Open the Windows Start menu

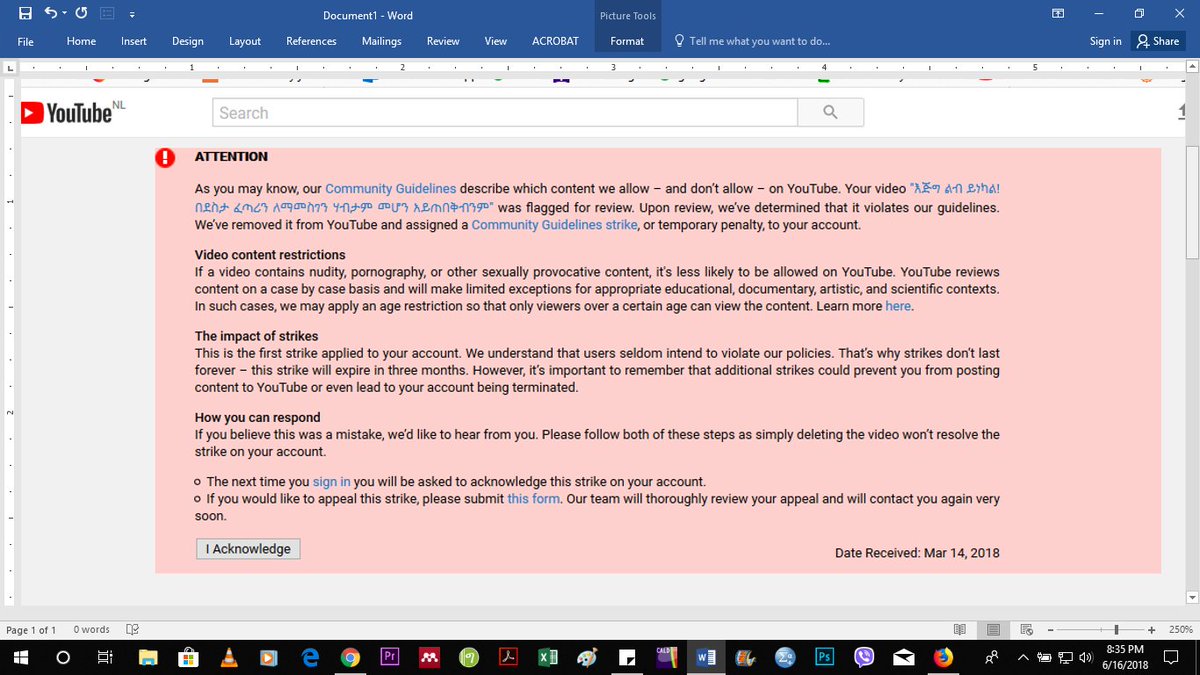22,658
